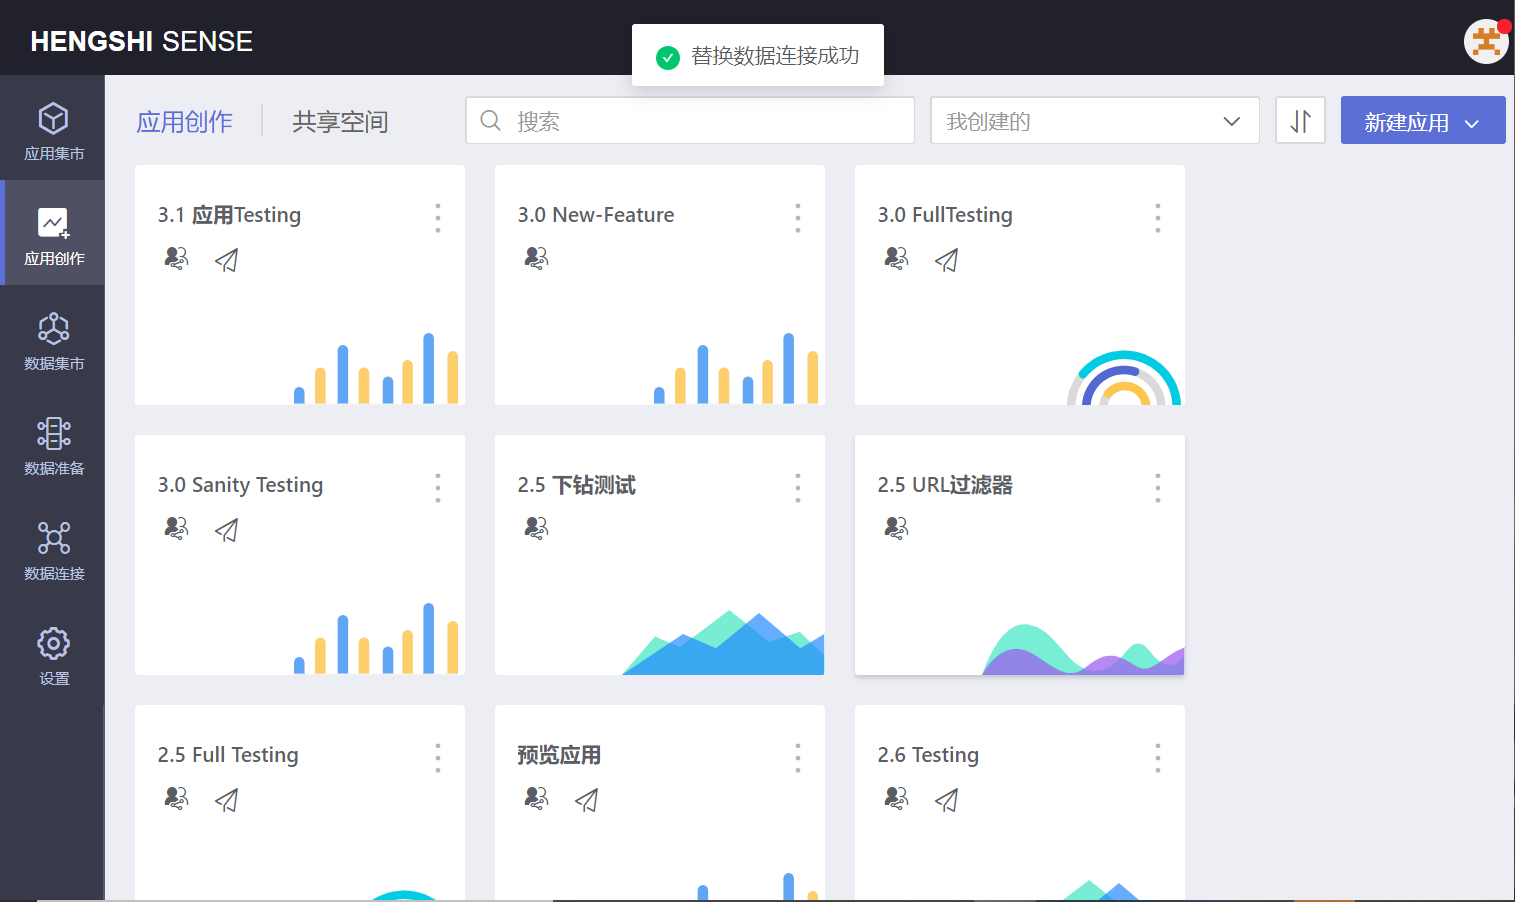1515x902 pixels.
Task: Click share-users icon on 2.5 下钻测试
Action: tap(536, 528)
